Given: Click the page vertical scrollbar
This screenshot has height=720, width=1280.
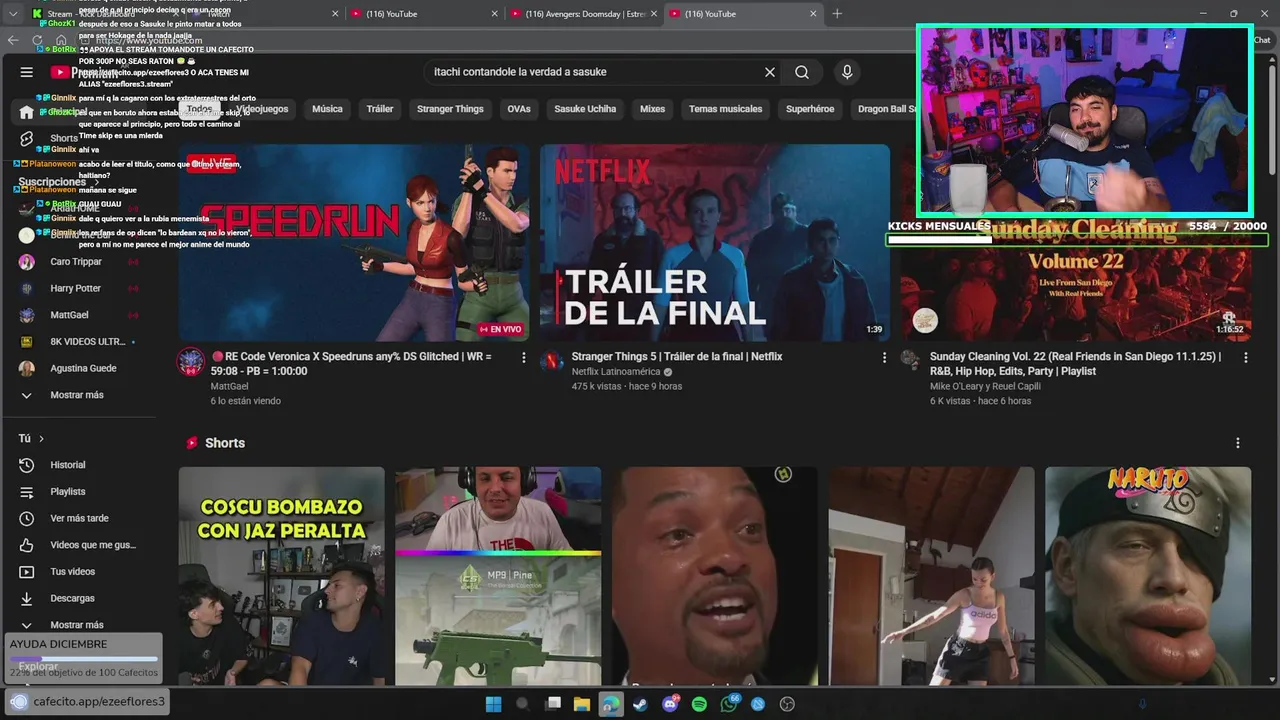Looking at the screenshot, I should (1272, 120).
